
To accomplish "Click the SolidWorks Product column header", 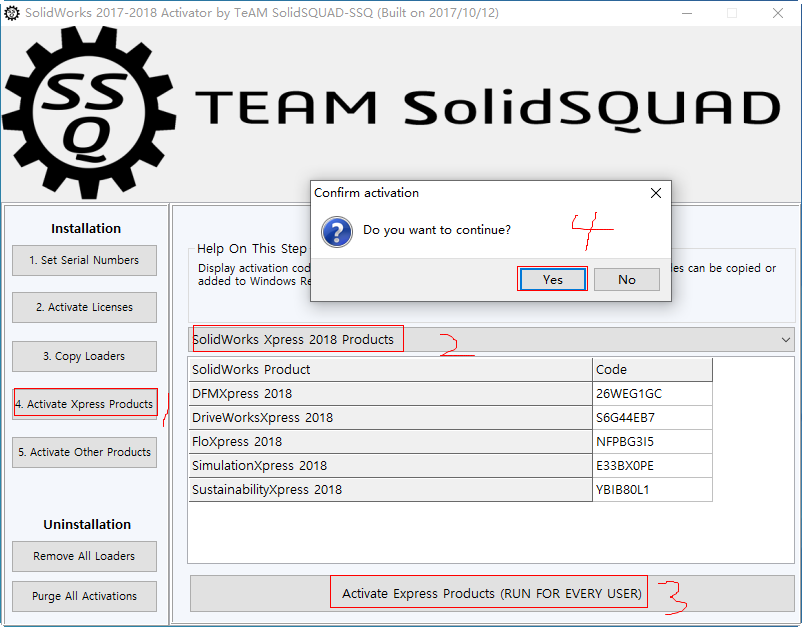I will [390, 369].
